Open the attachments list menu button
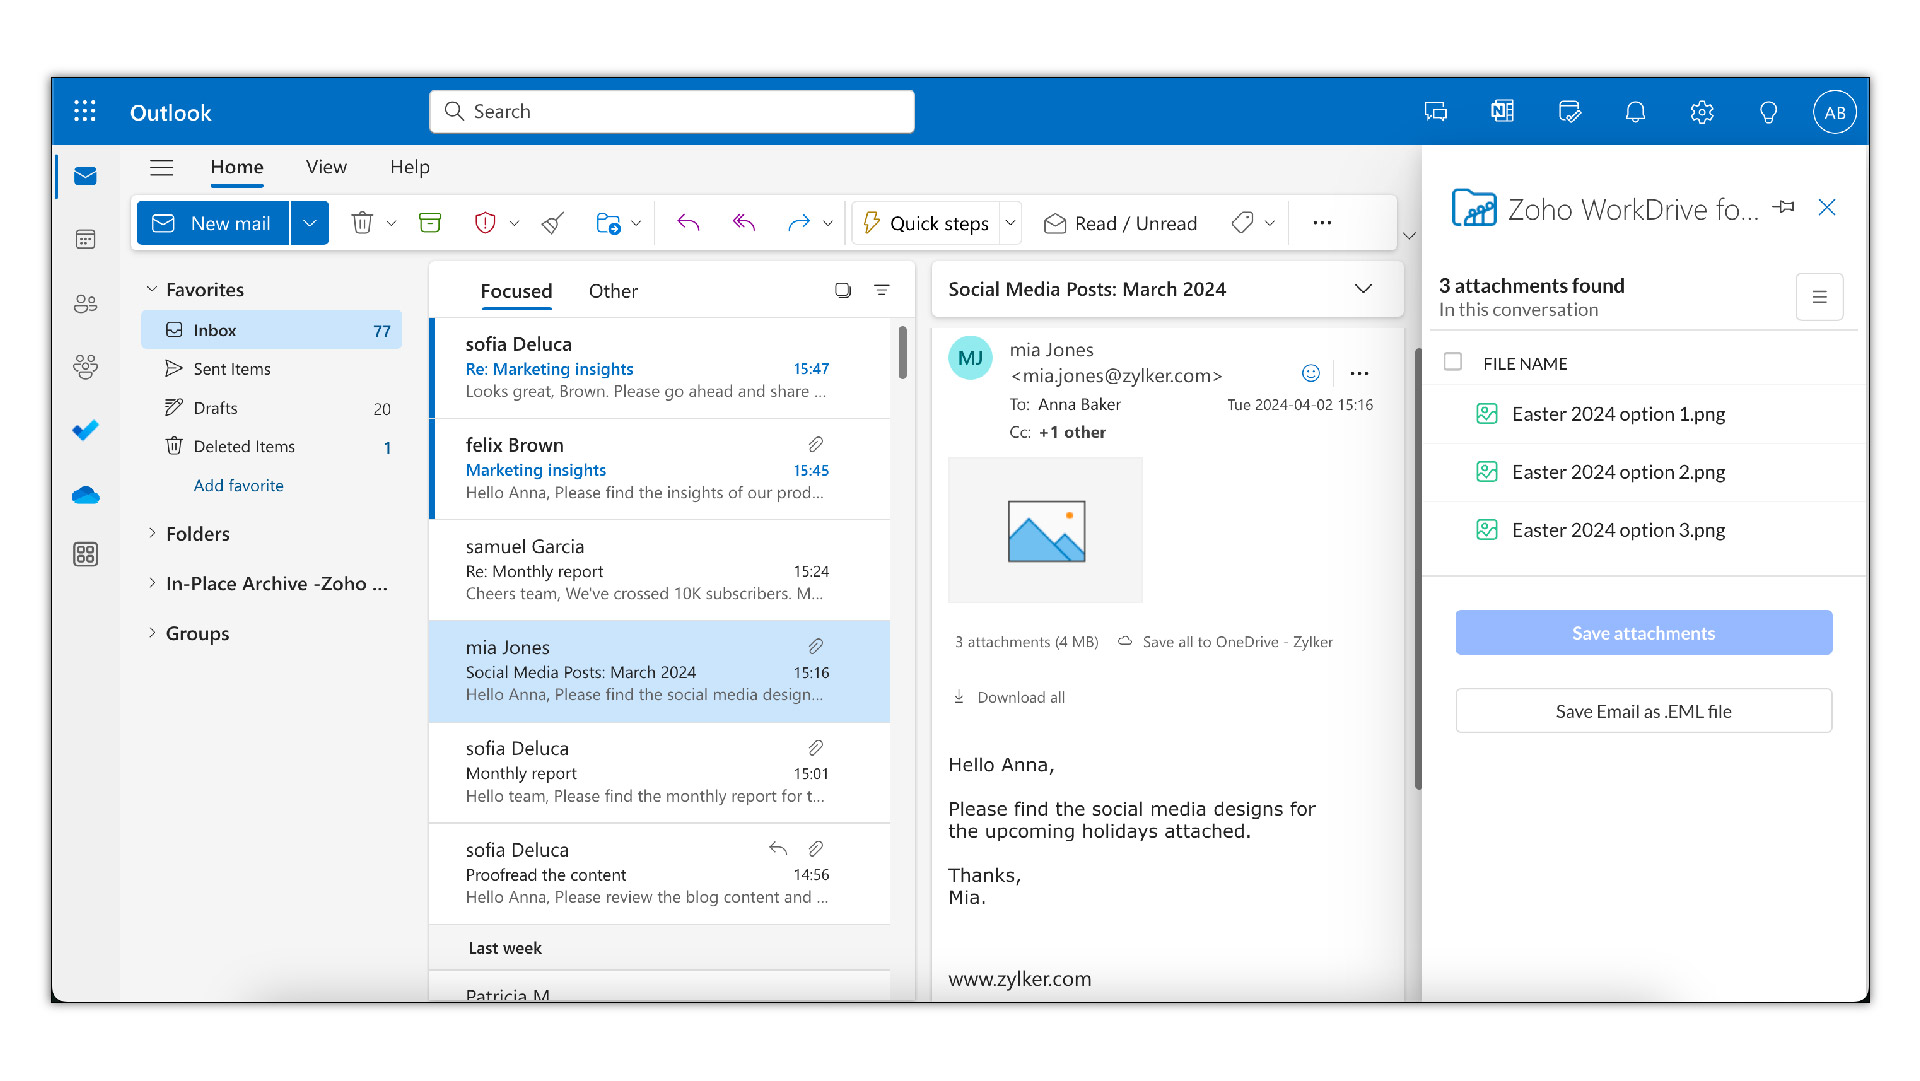The height and width of the screenshot is (1081, 1920). (1819, 297)
